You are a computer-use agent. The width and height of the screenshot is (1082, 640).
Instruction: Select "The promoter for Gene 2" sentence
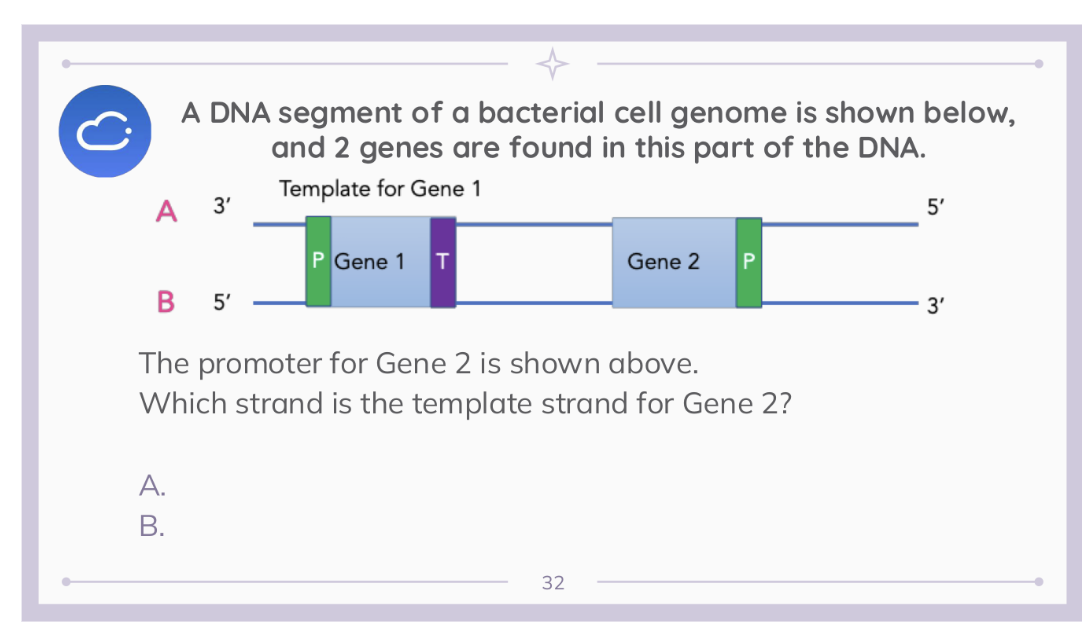click(418, 362)
